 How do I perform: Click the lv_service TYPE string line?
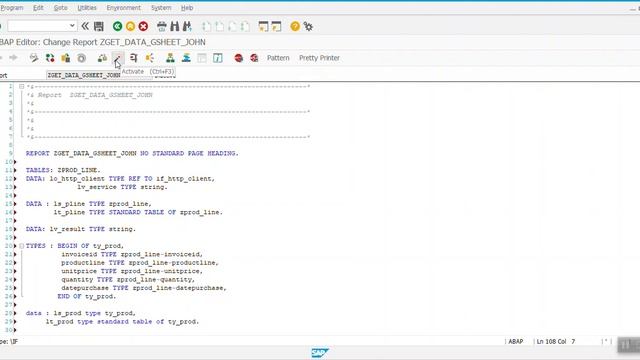[122, 187]
